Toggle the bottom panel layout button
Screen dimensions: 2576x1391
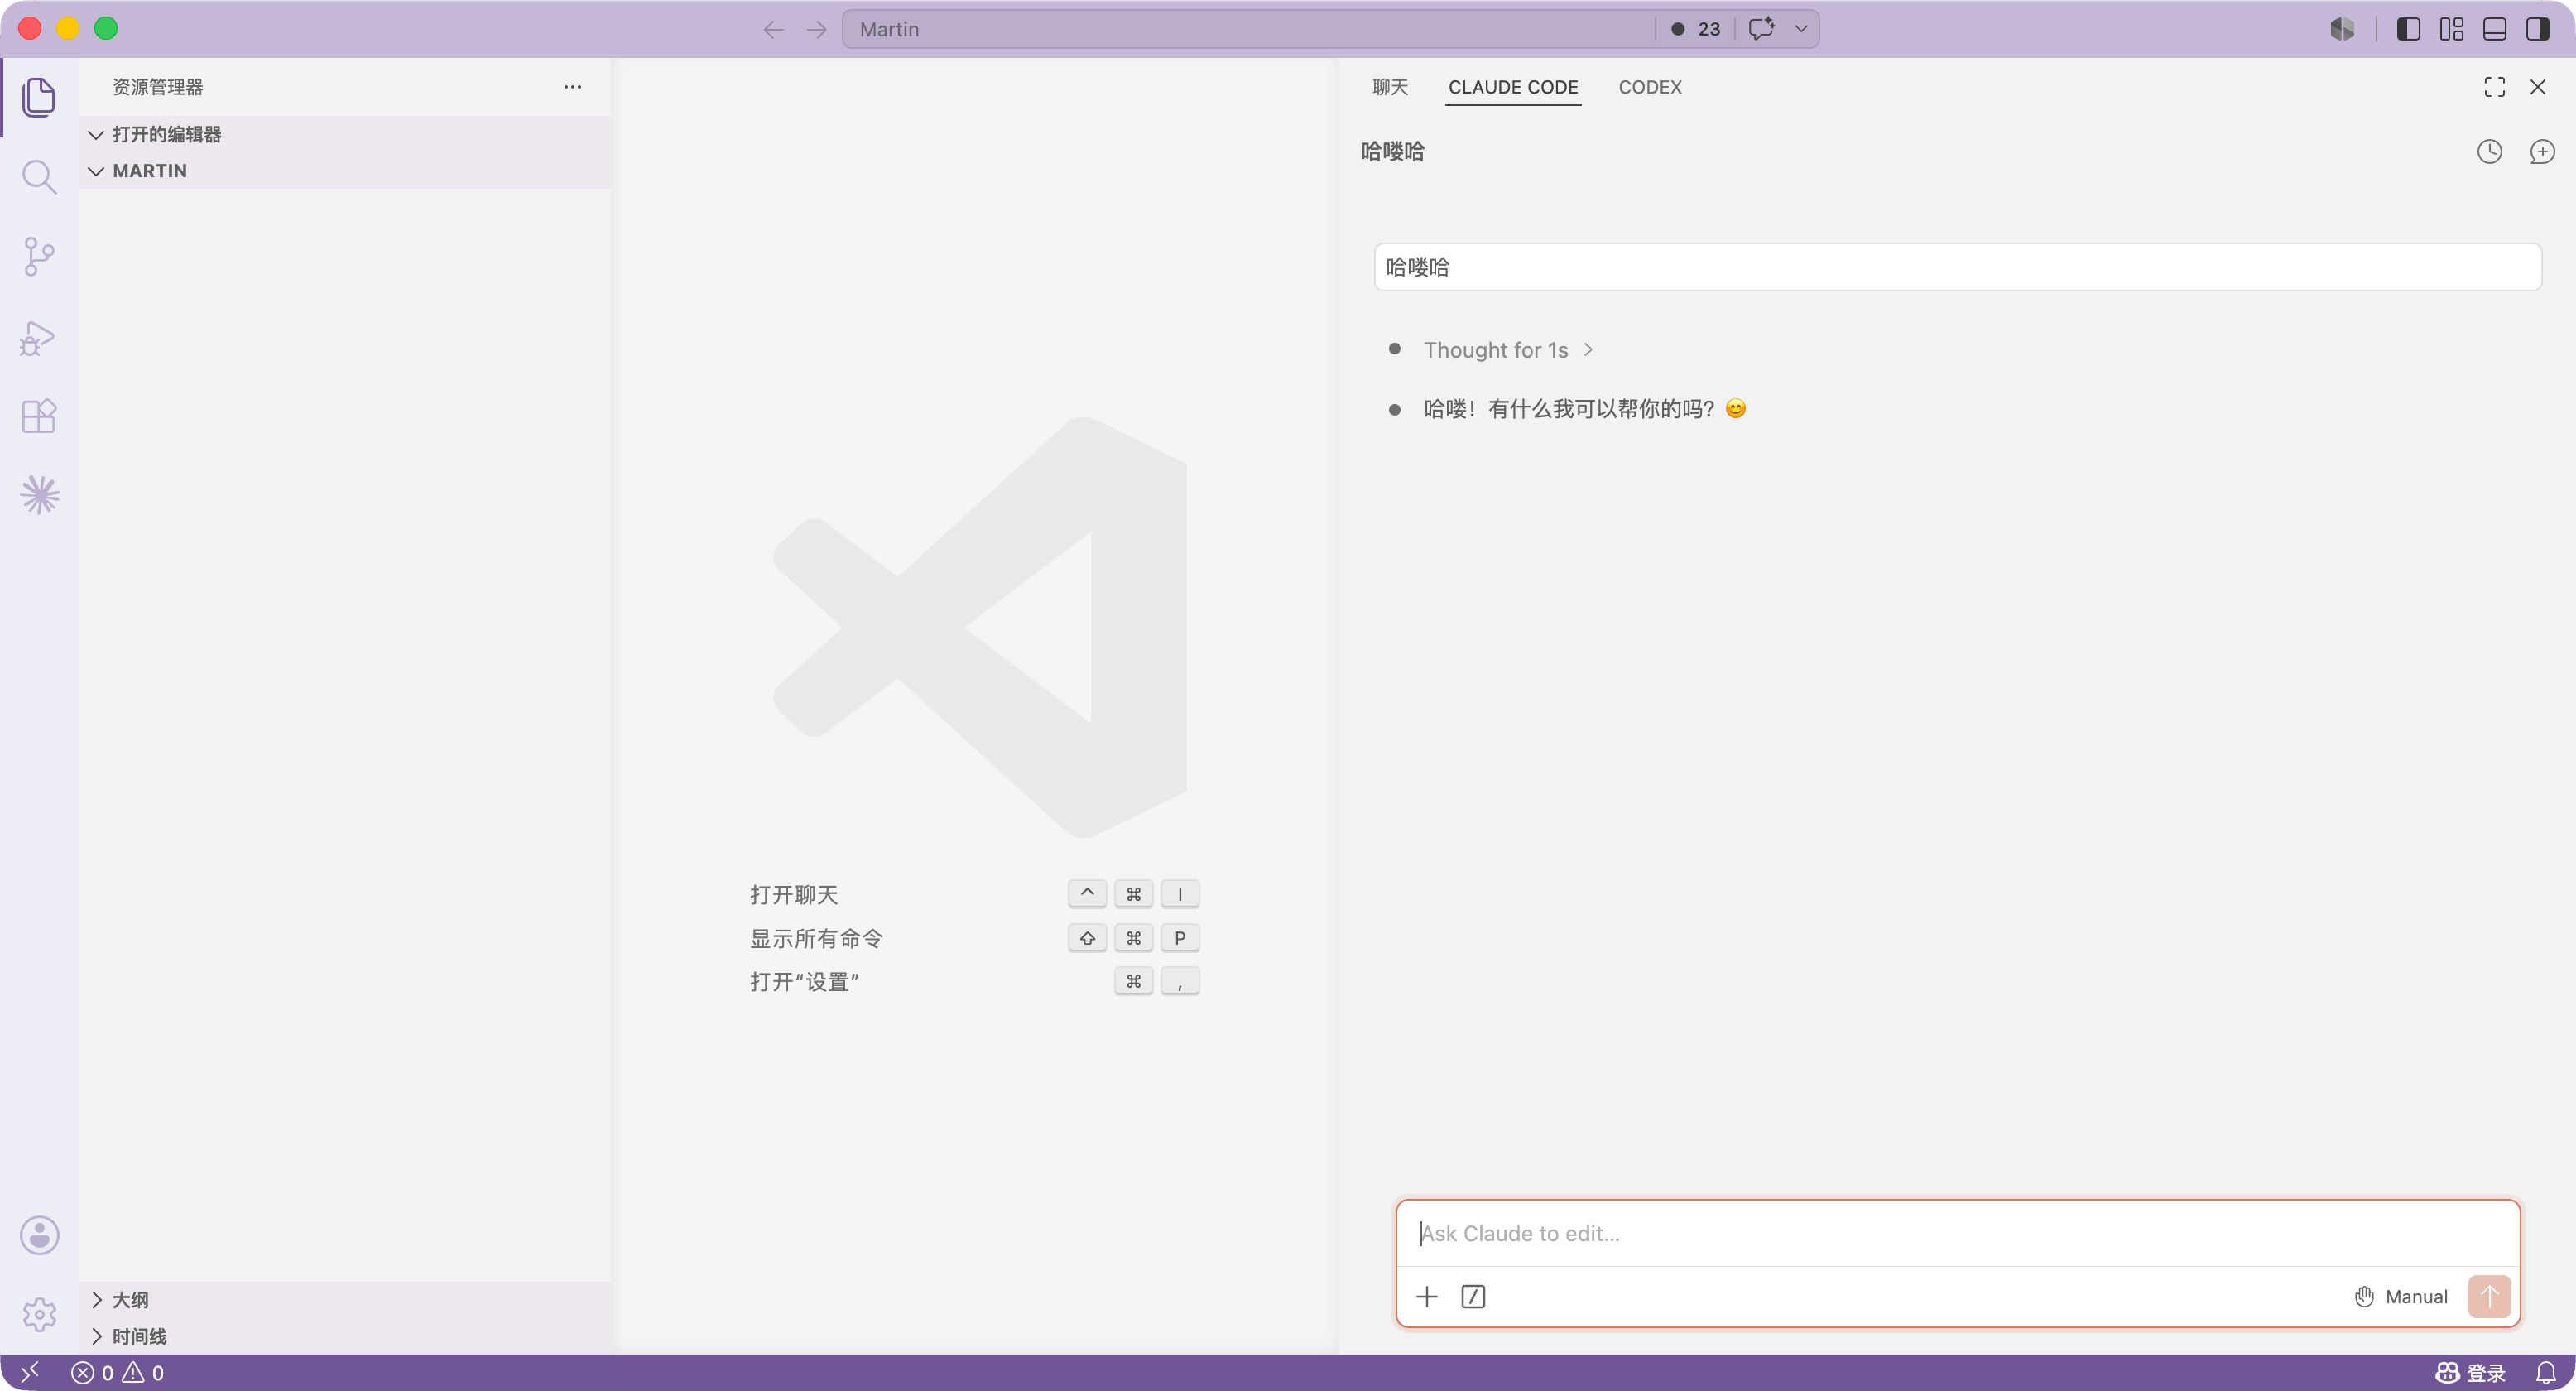[2494, 29]
